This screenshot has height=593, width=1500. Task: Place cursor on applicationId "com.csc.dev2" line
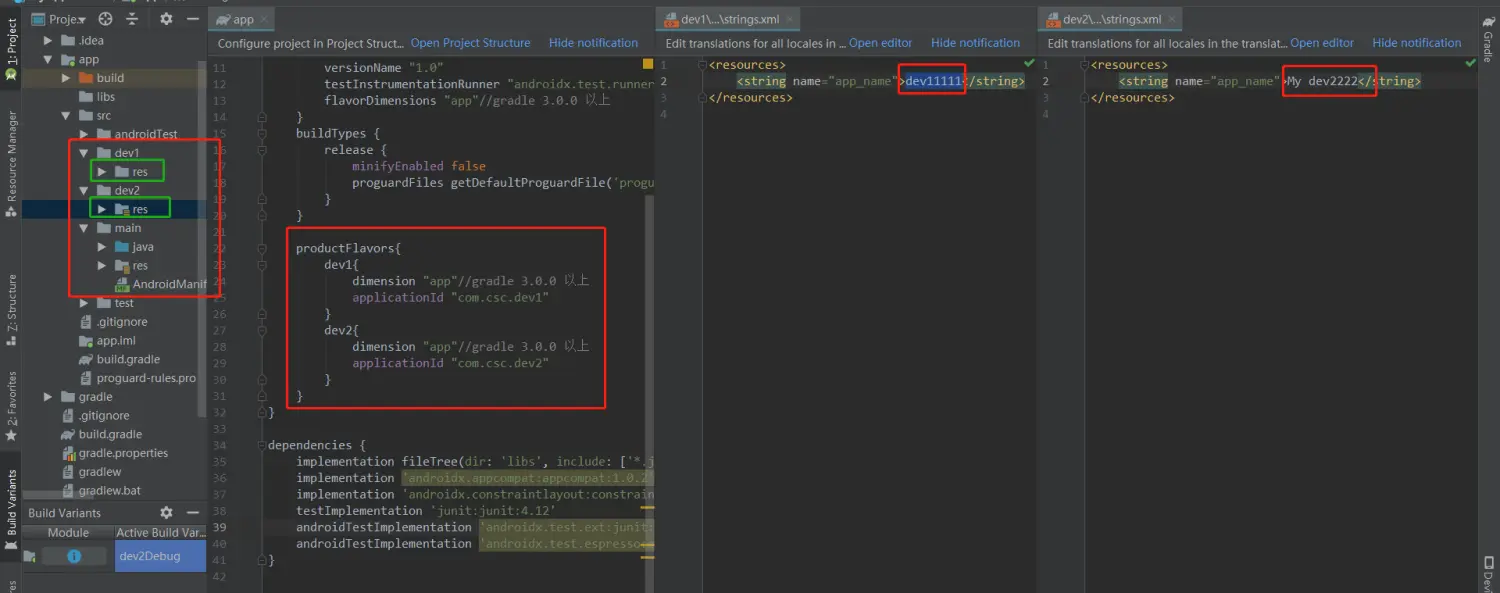451,363
